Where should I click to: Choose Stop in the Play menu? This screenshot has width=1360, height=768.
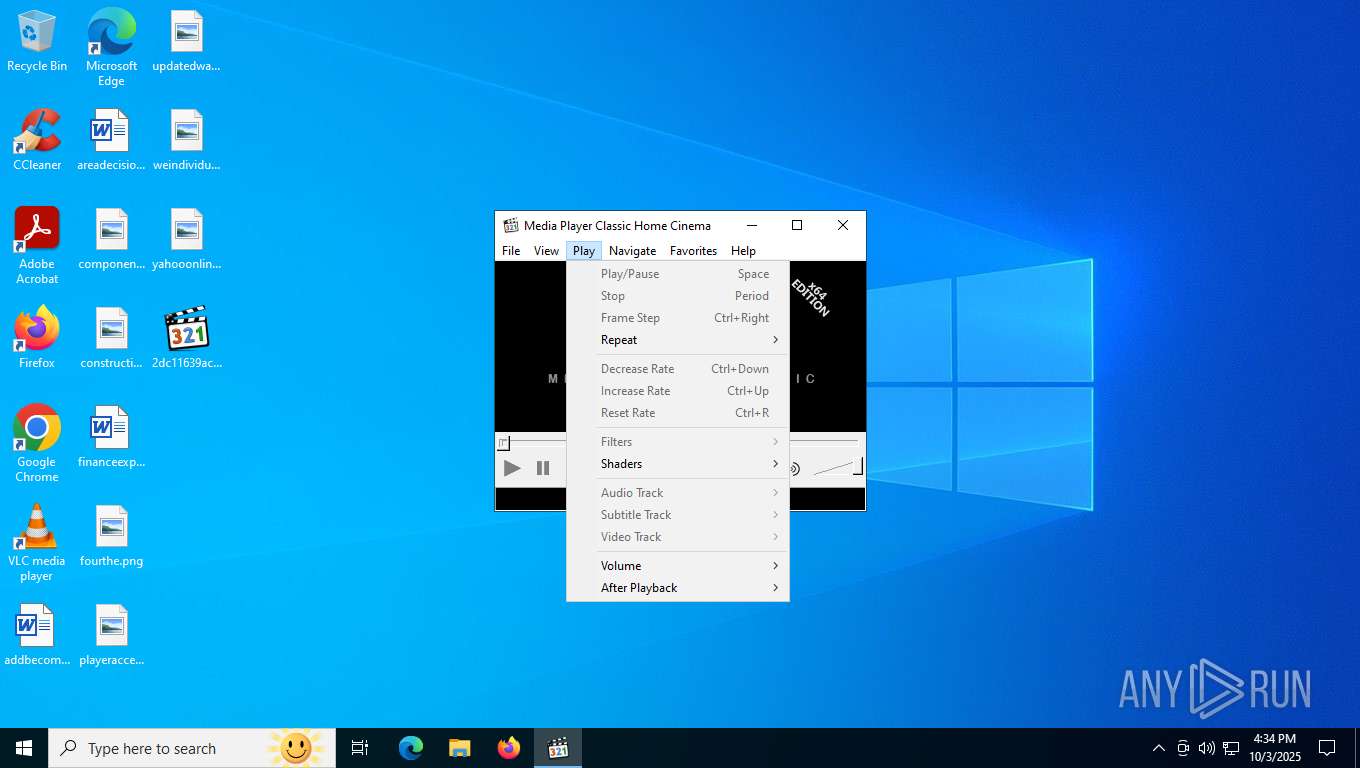678,296
